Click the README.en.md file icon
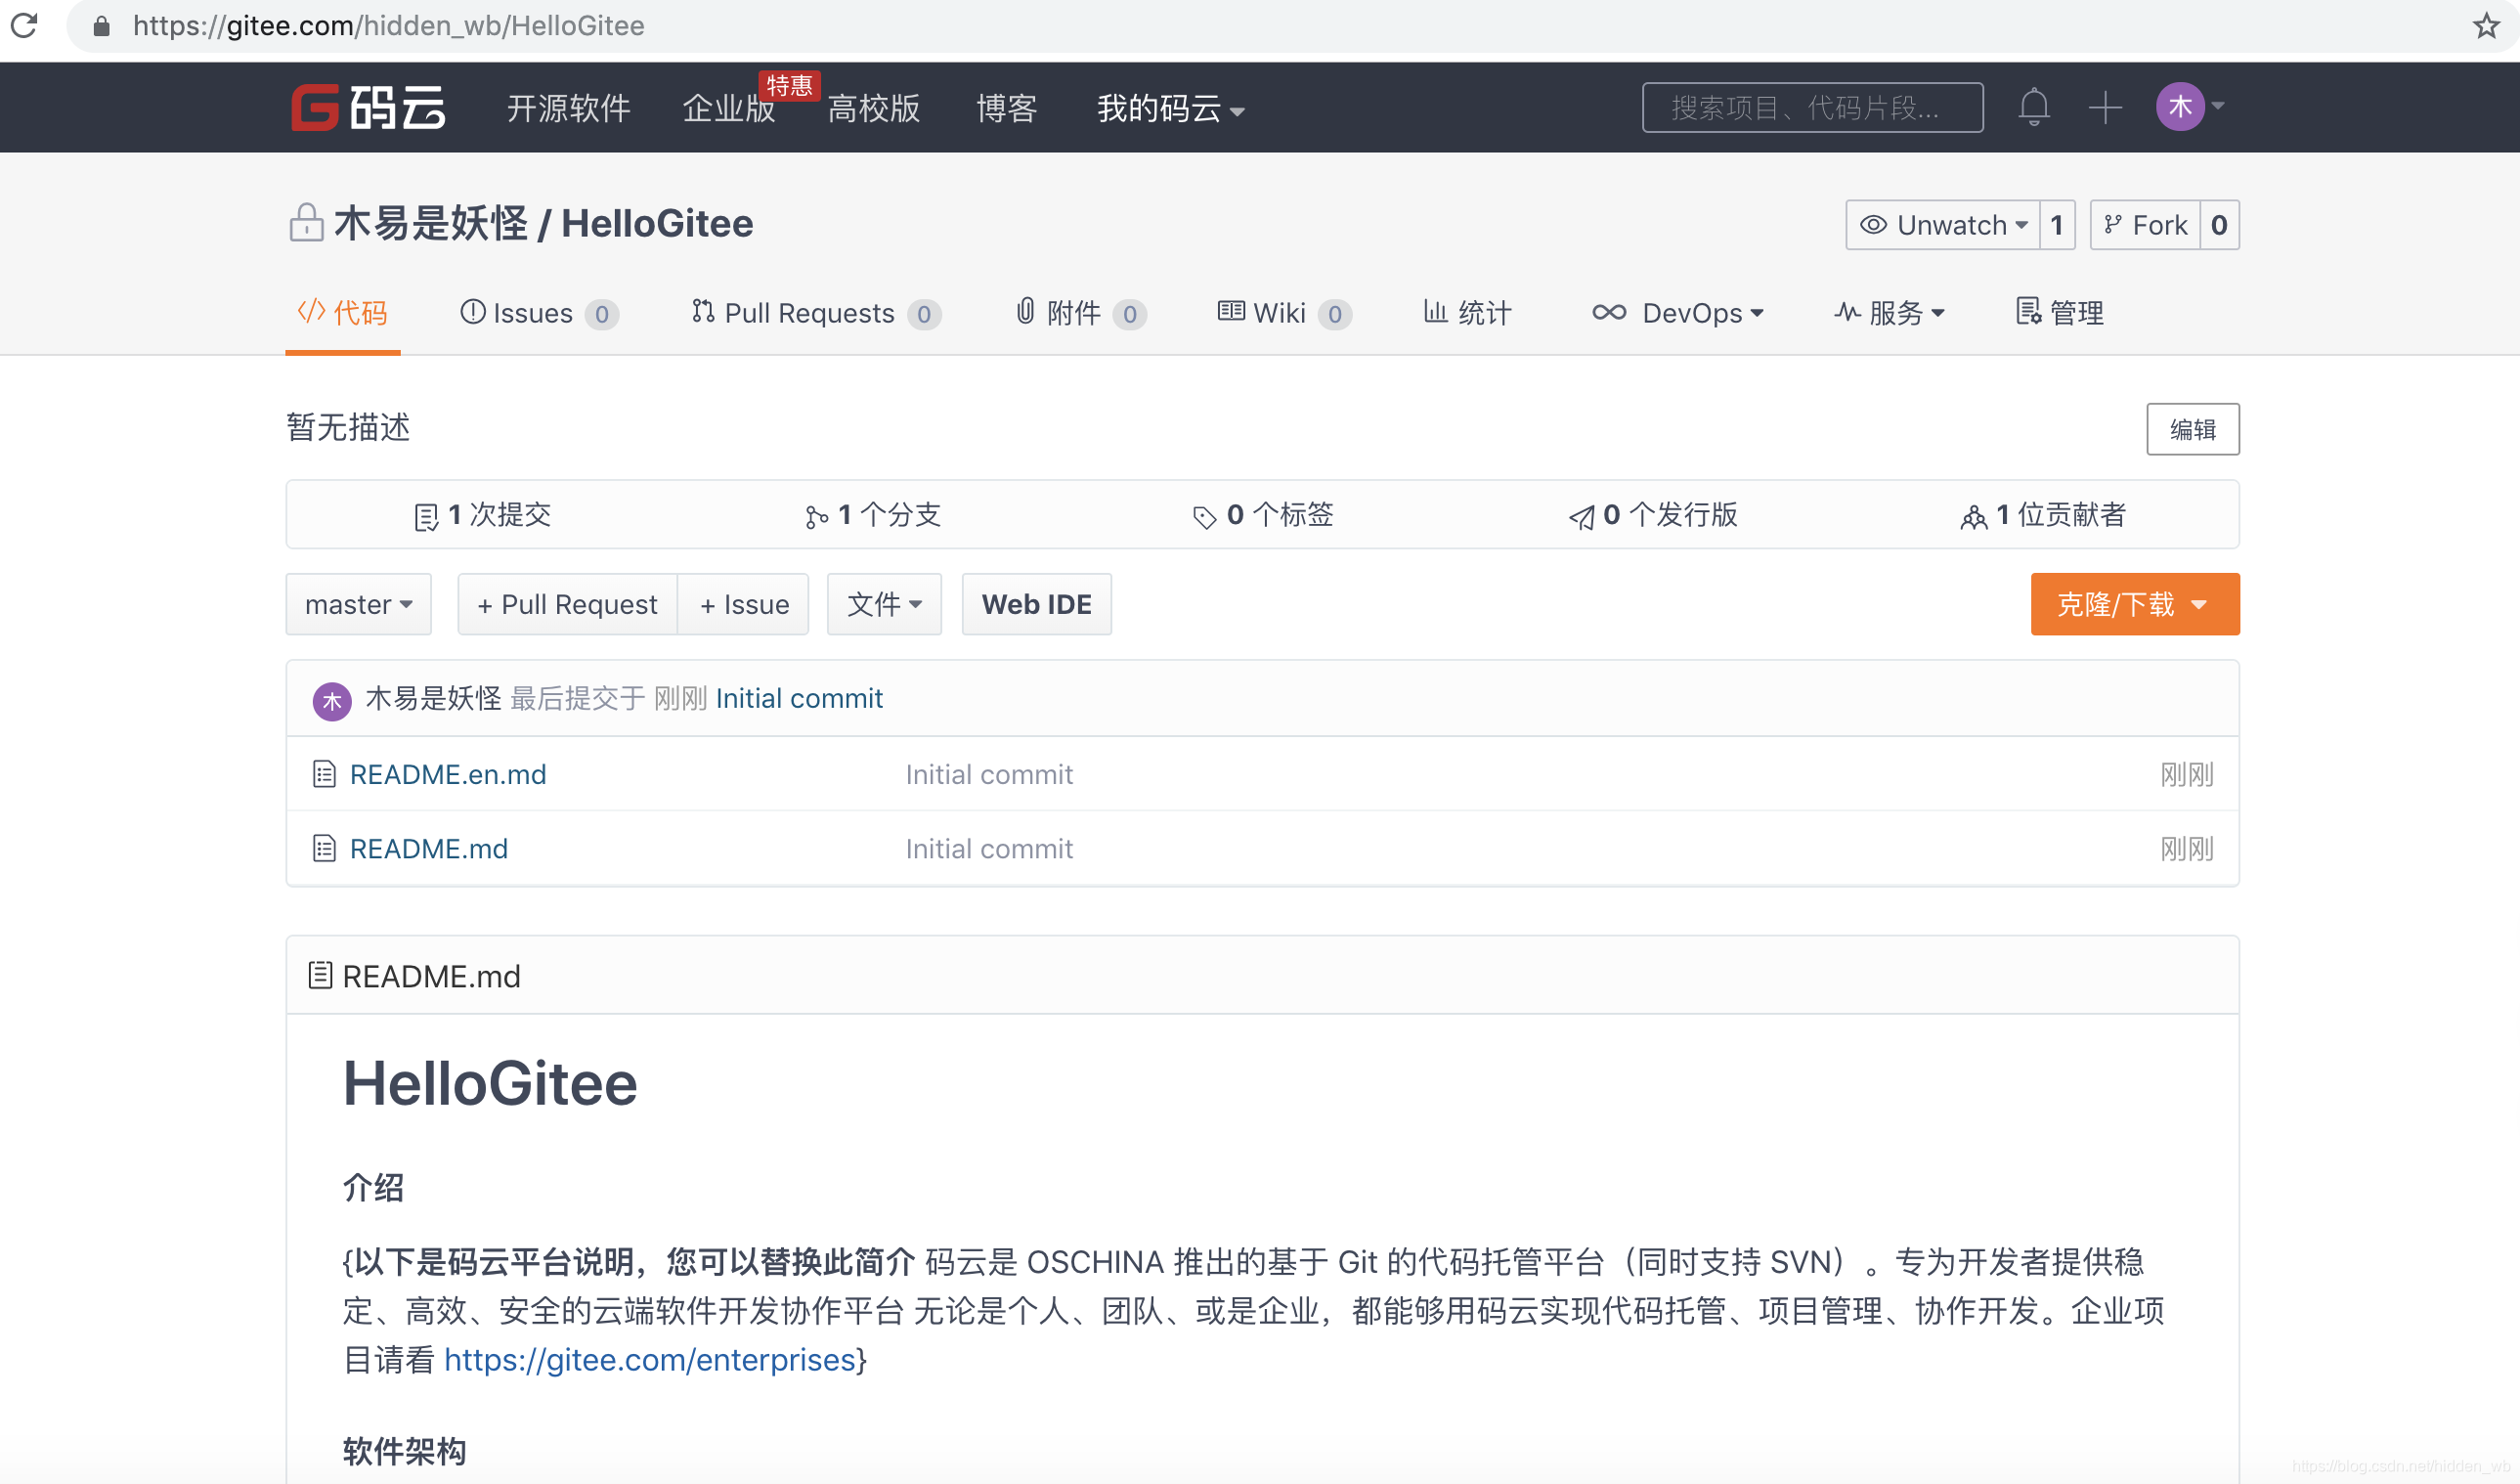The height and width of the screenshot is (1484, 2520). tap(324, 774)
